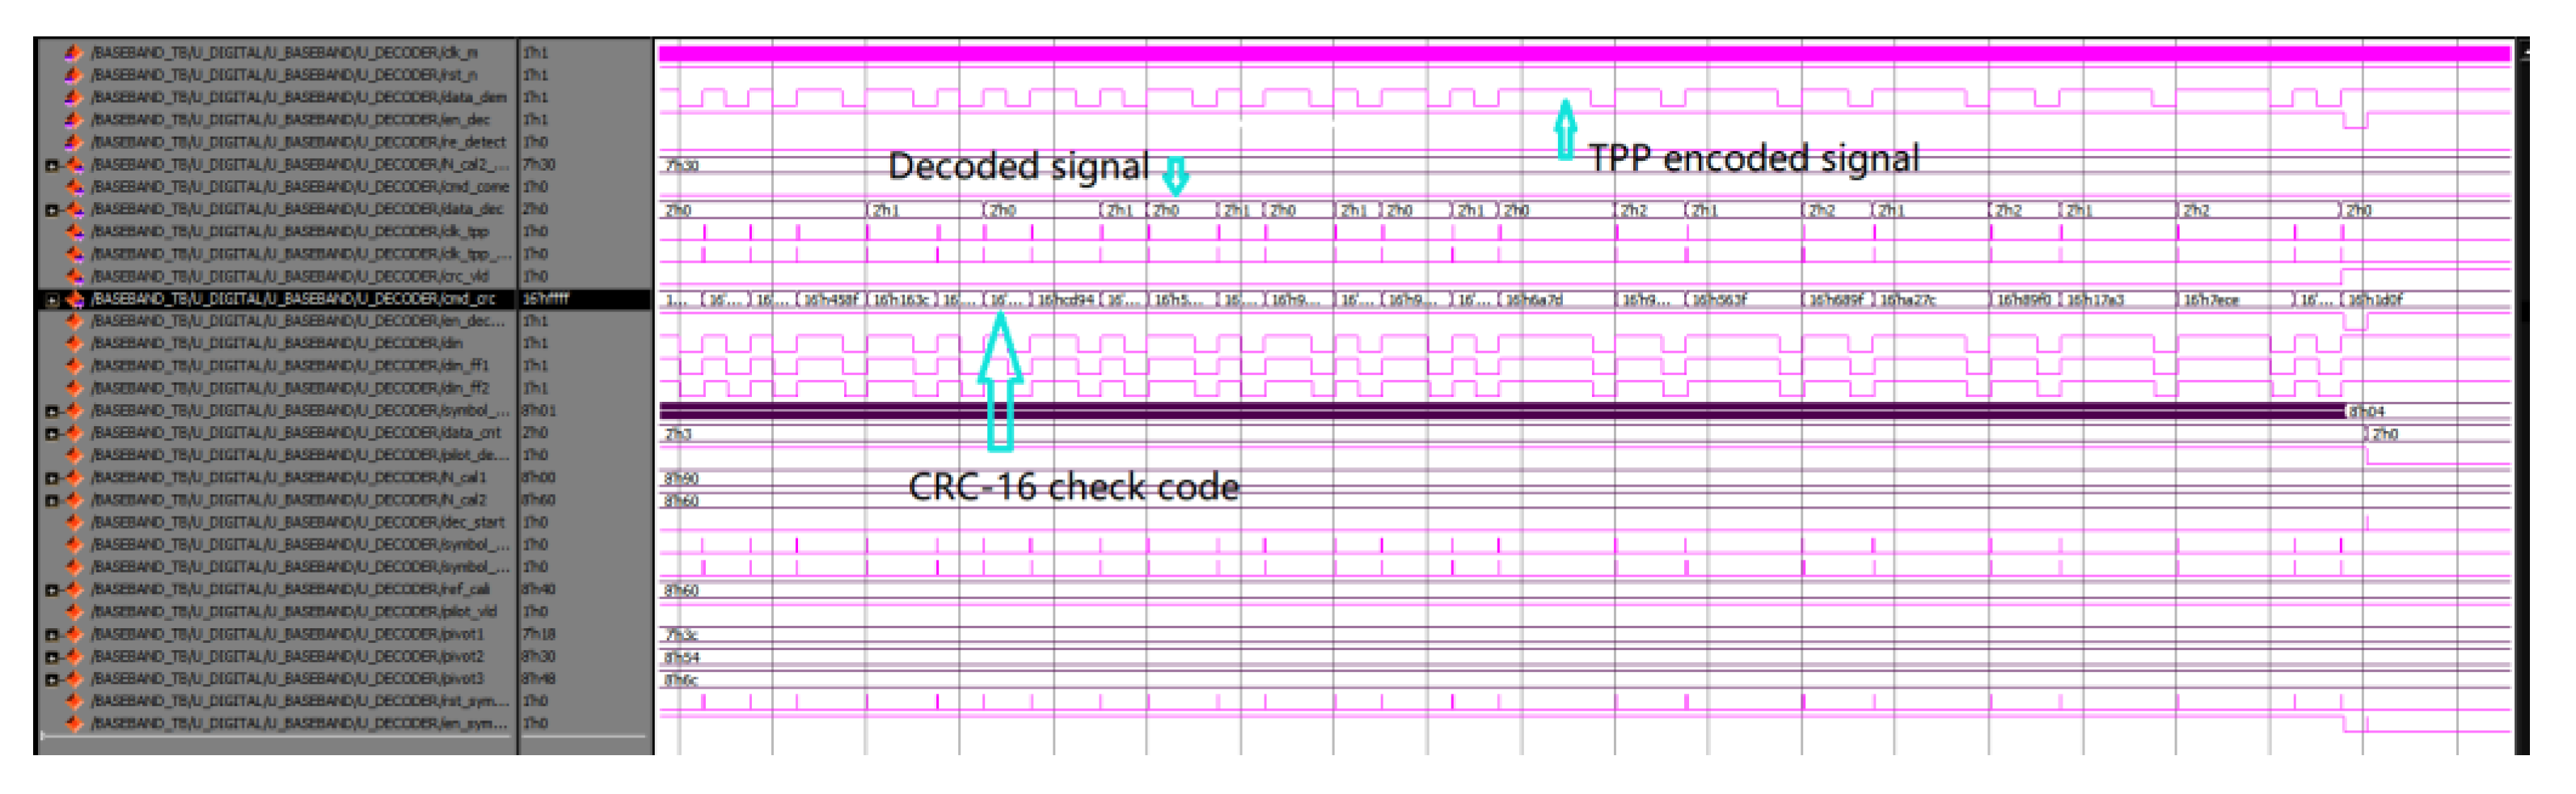
Task: Click waveform CRC value 16'h6a7d
Action: pyautogui.click(x=1534, y=300)
